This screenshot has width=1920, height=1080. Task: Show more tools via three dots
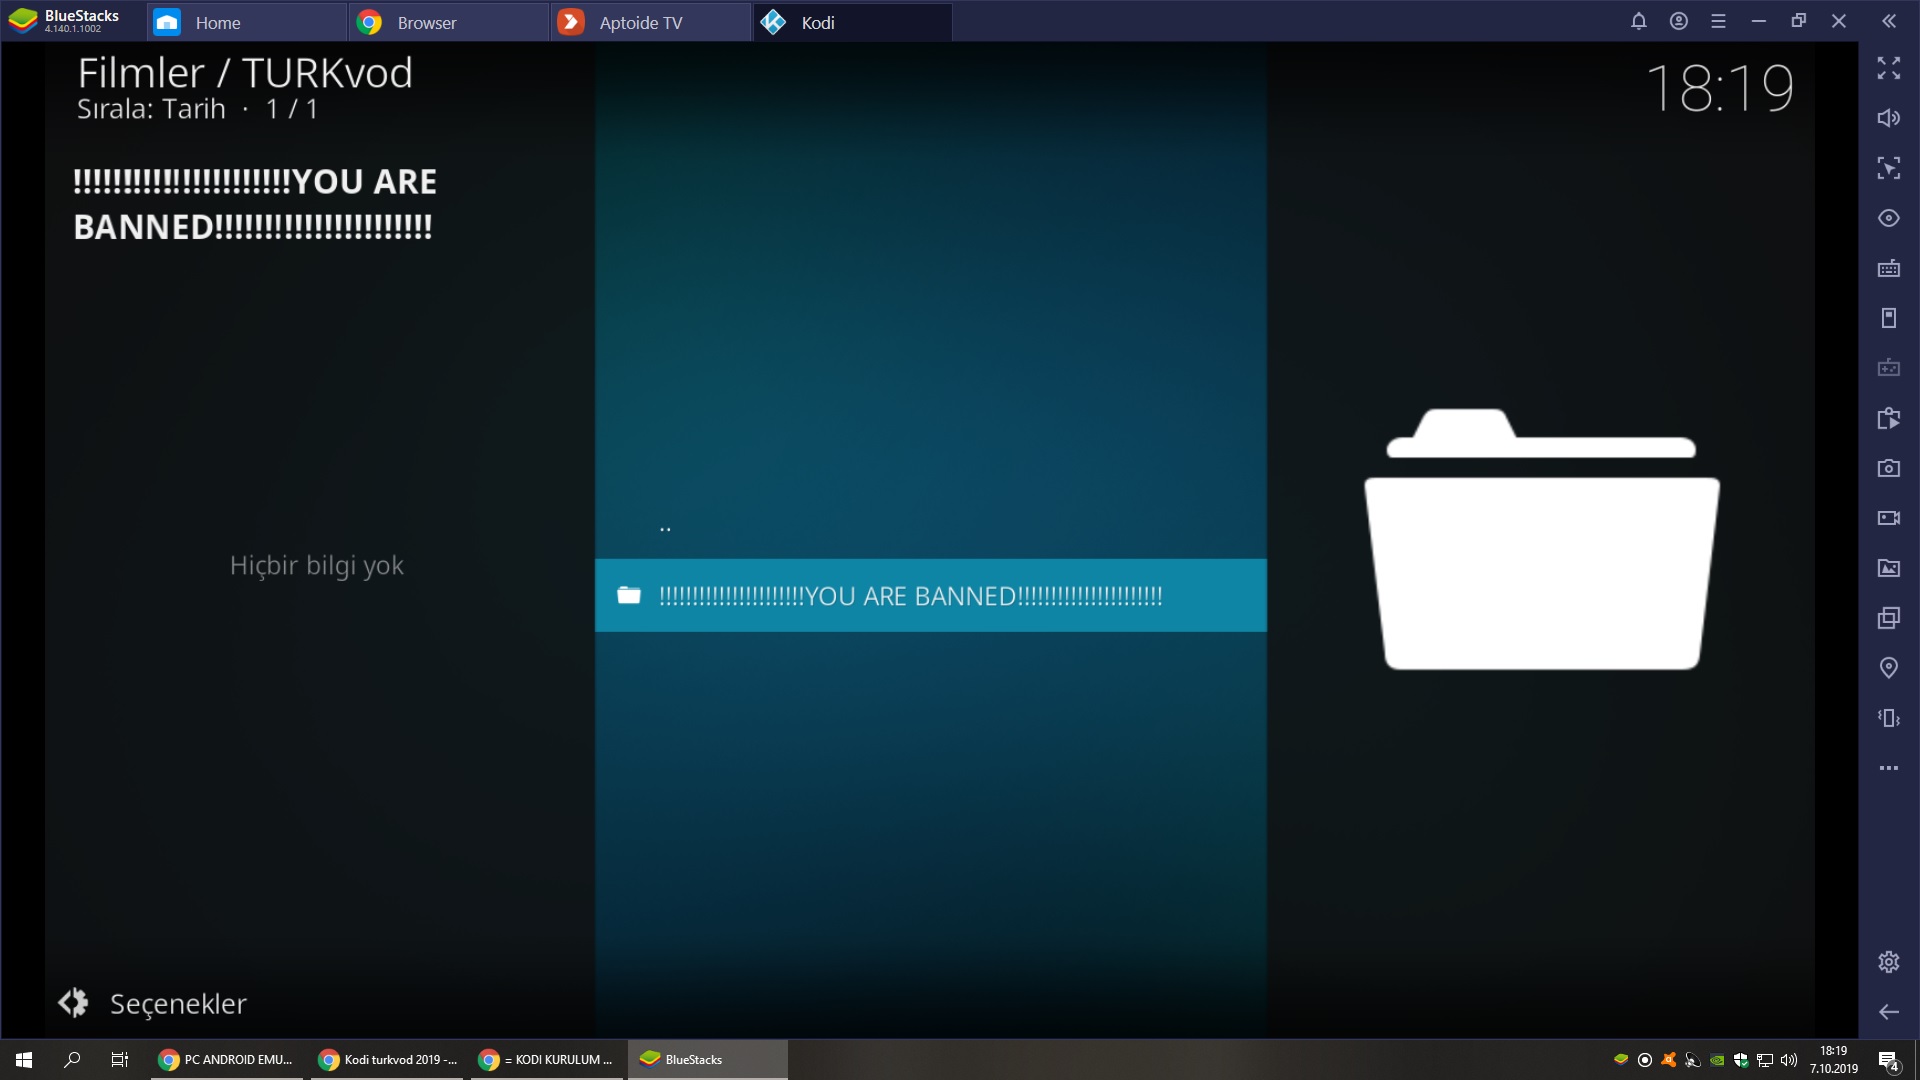1889,768
